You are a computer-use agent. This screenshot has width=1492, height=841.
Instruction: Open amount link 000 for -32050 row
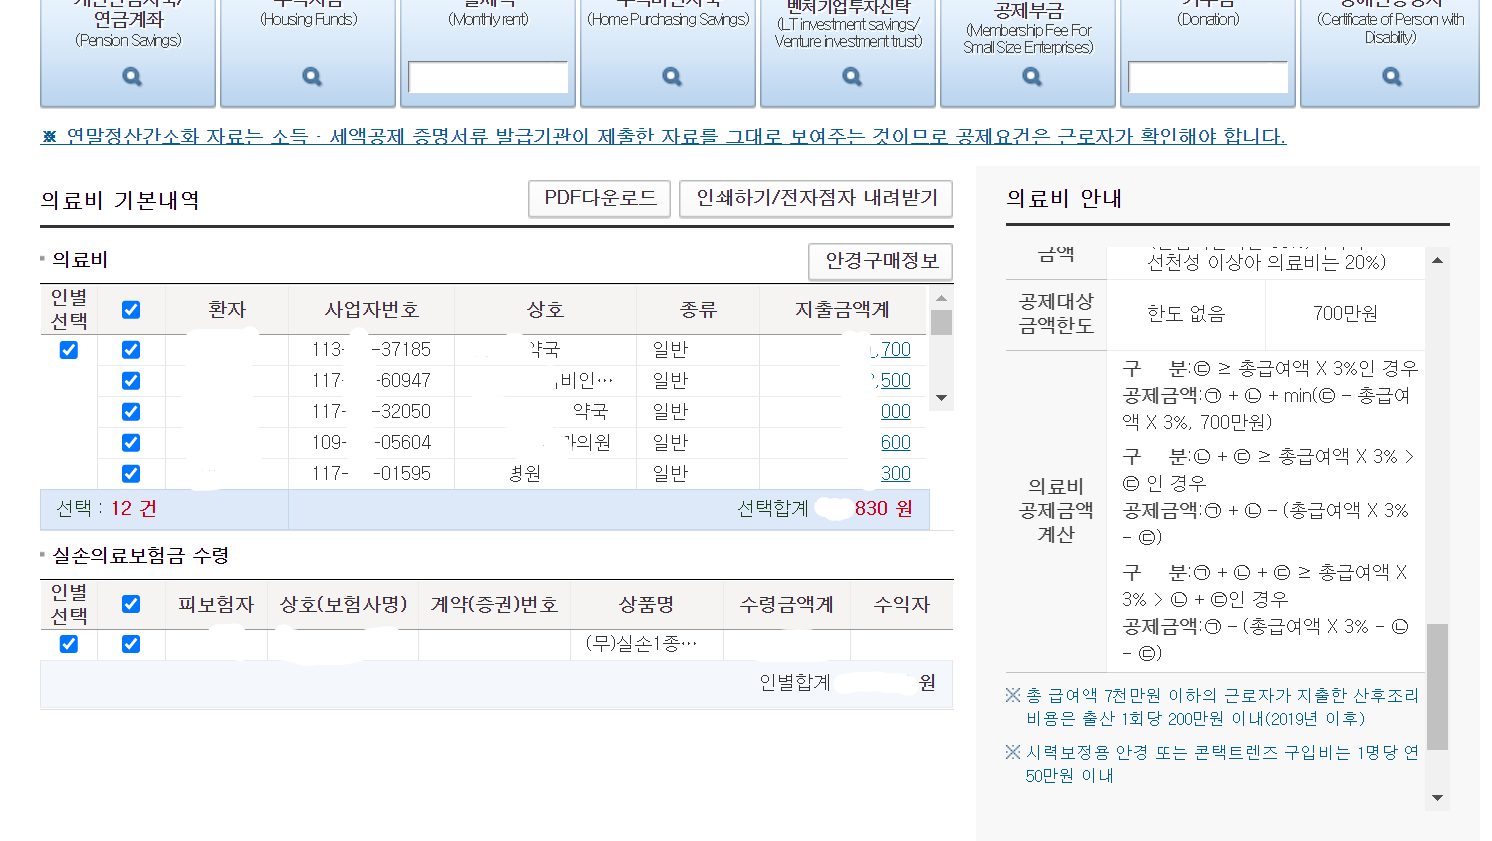896,412
